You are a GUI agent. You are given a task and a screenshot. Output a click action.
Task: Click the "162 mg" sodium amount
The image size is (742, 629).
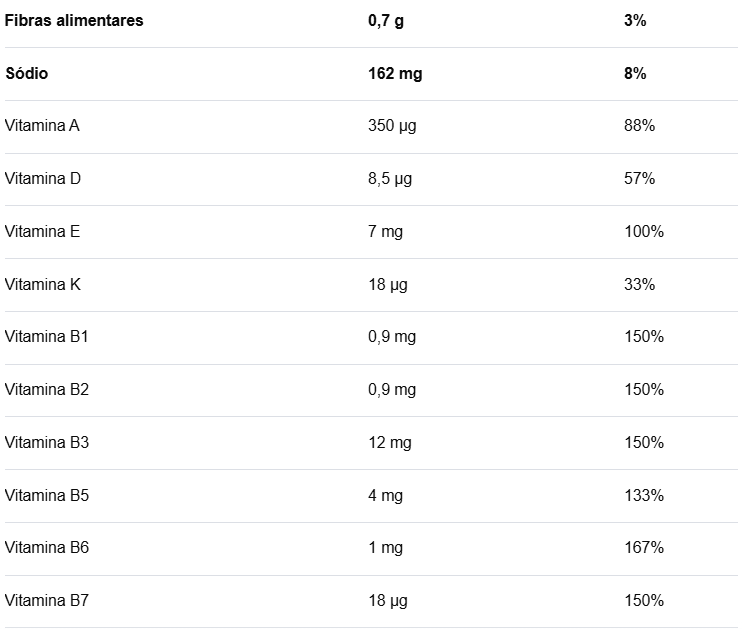pyautogui.click(x=395, y=74)
